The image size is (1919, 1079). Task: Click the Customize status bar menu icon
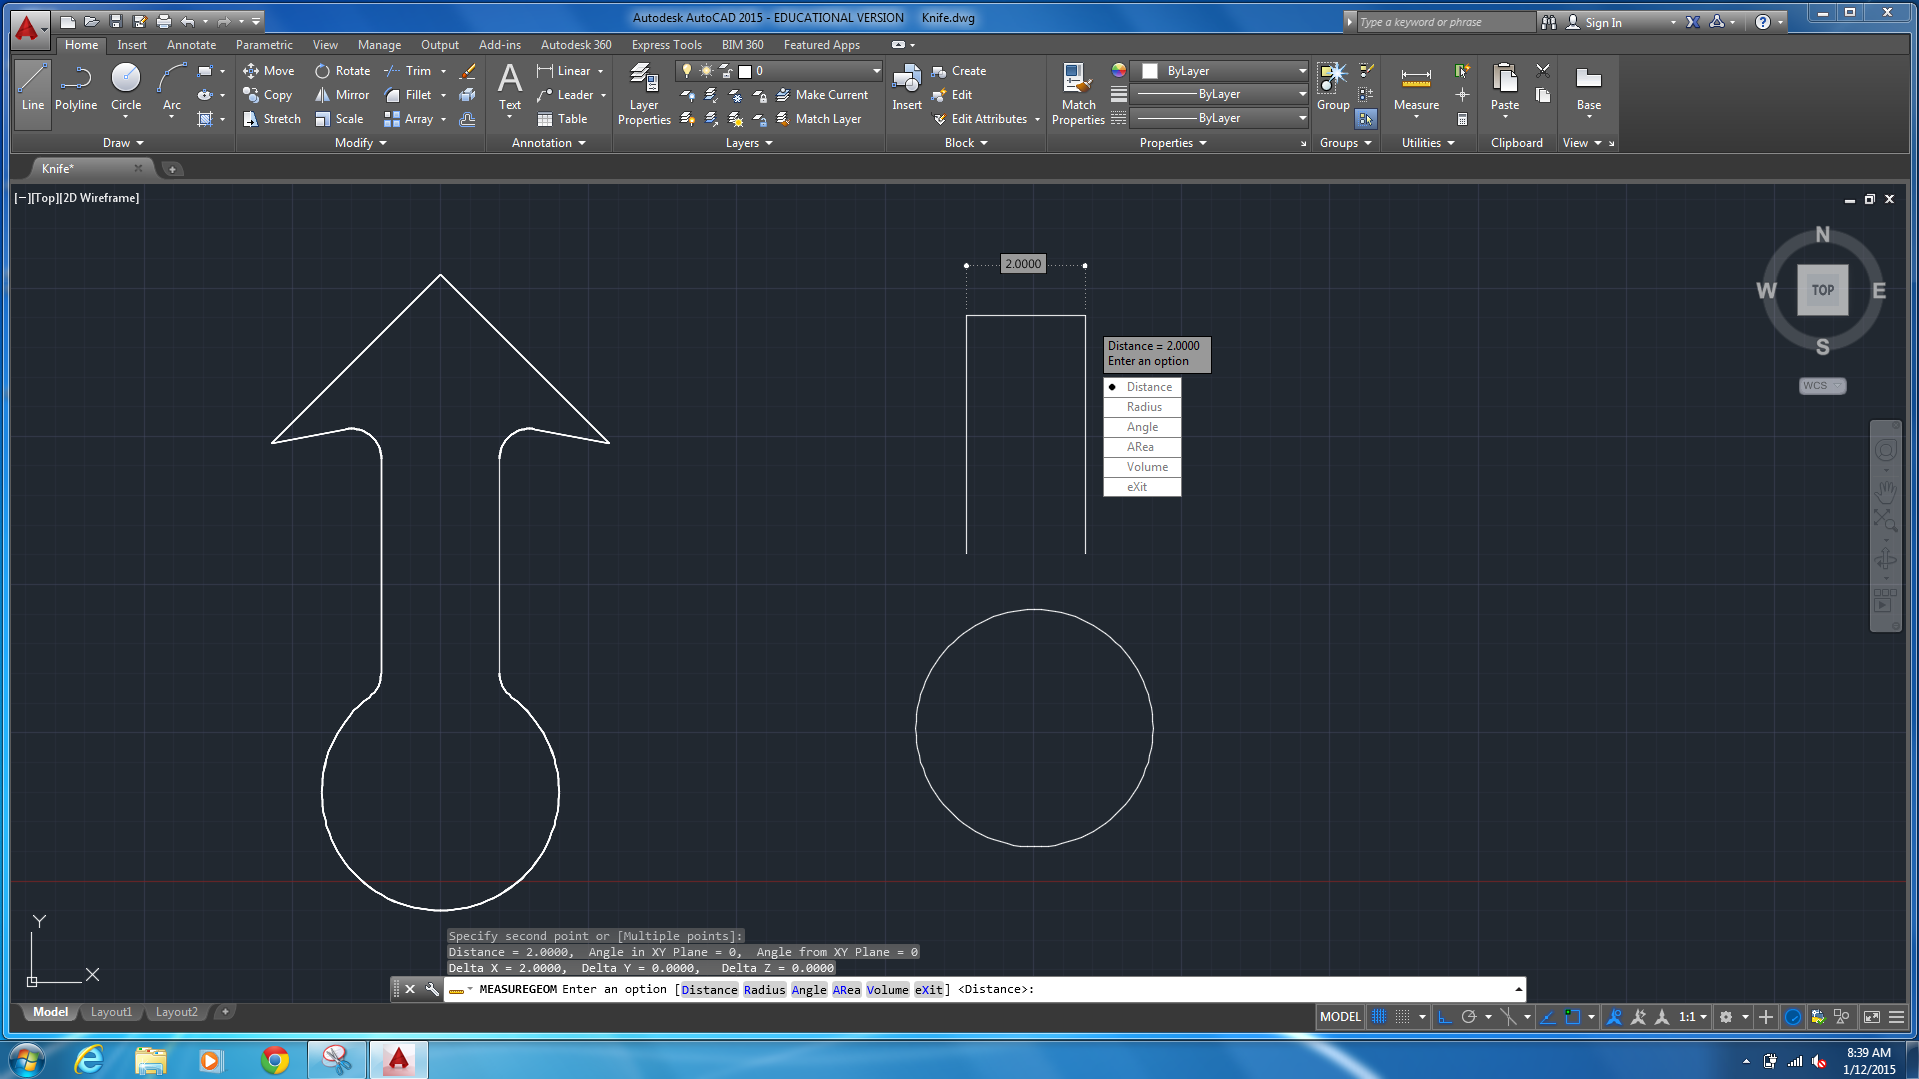pos(1896,1017)
